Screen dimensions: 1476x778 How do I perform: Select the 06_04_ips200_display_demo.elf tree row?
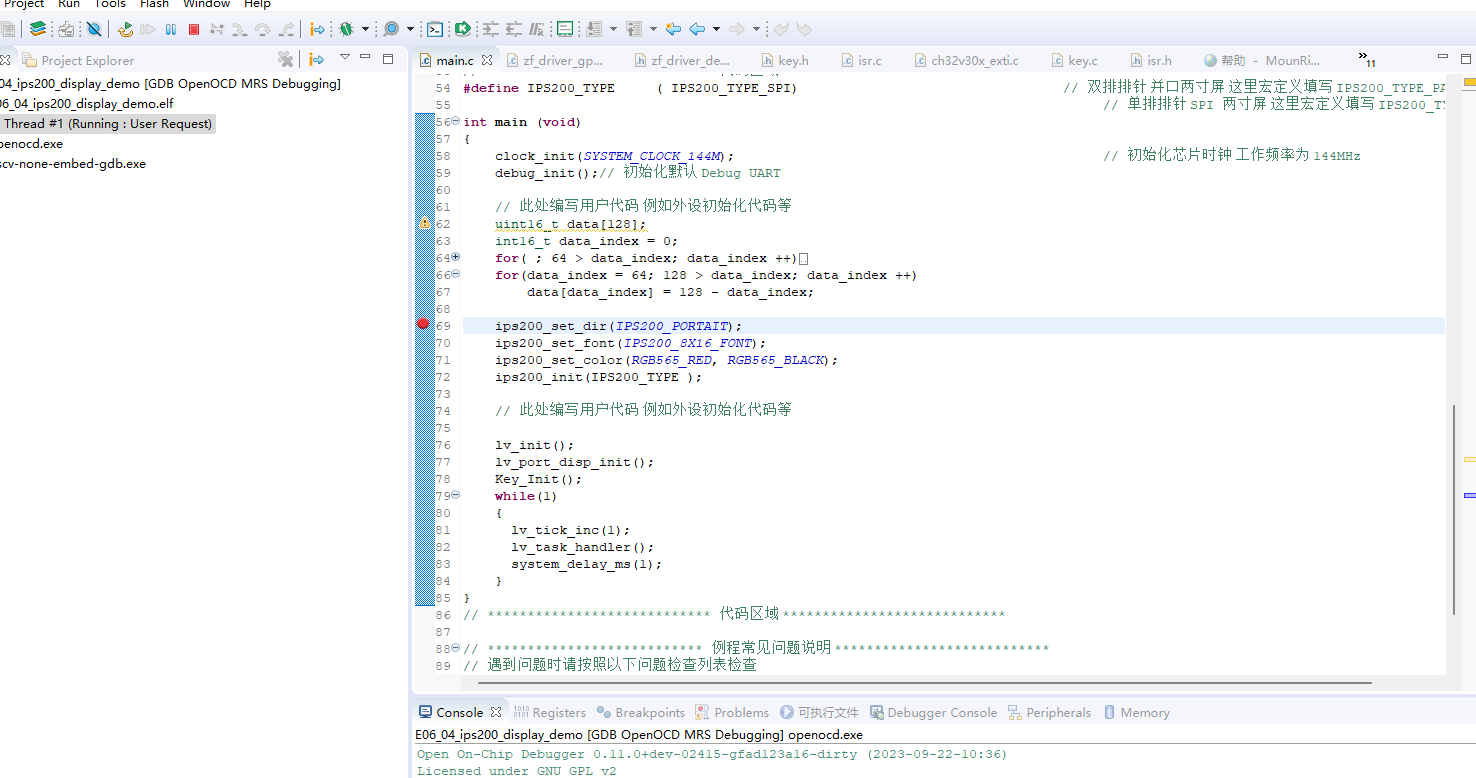point(86,104)
